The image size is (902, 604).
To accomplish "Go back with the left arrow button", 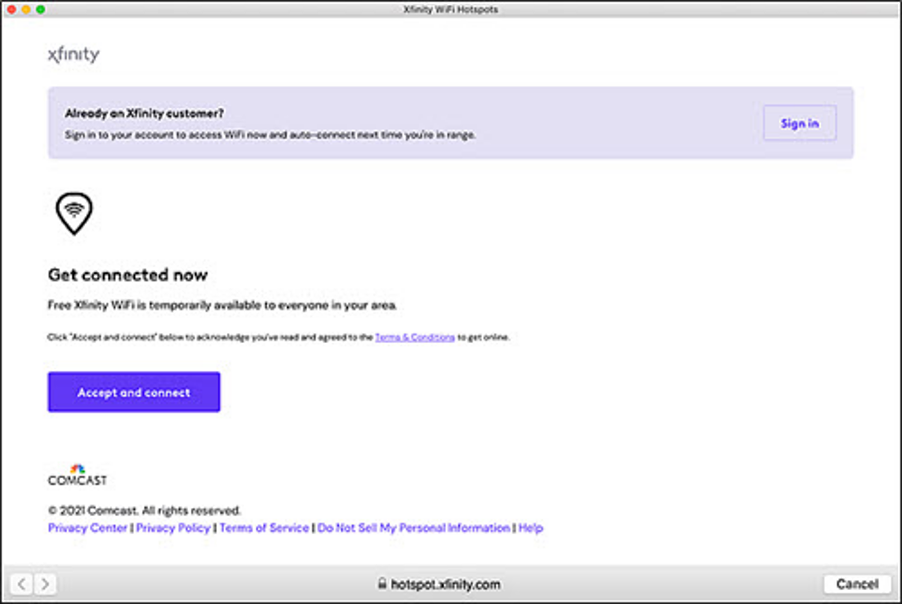I will pyautogui.click(x=21, y=584).
